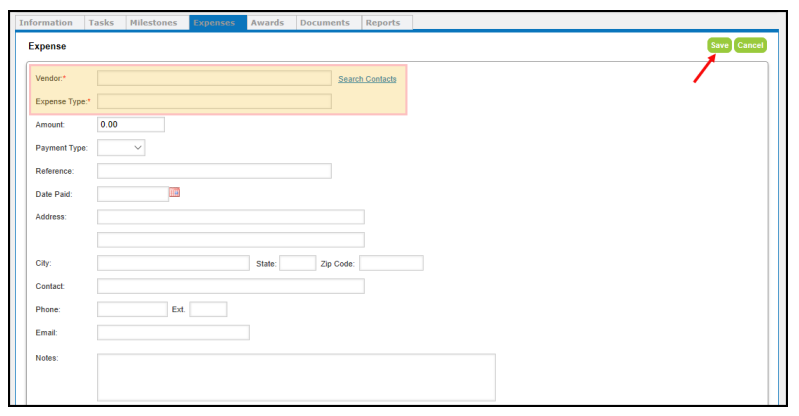The height and width of the screenshot is (416, 799).
Task: Focus the Date Paid text field
Action: point(133,194)
